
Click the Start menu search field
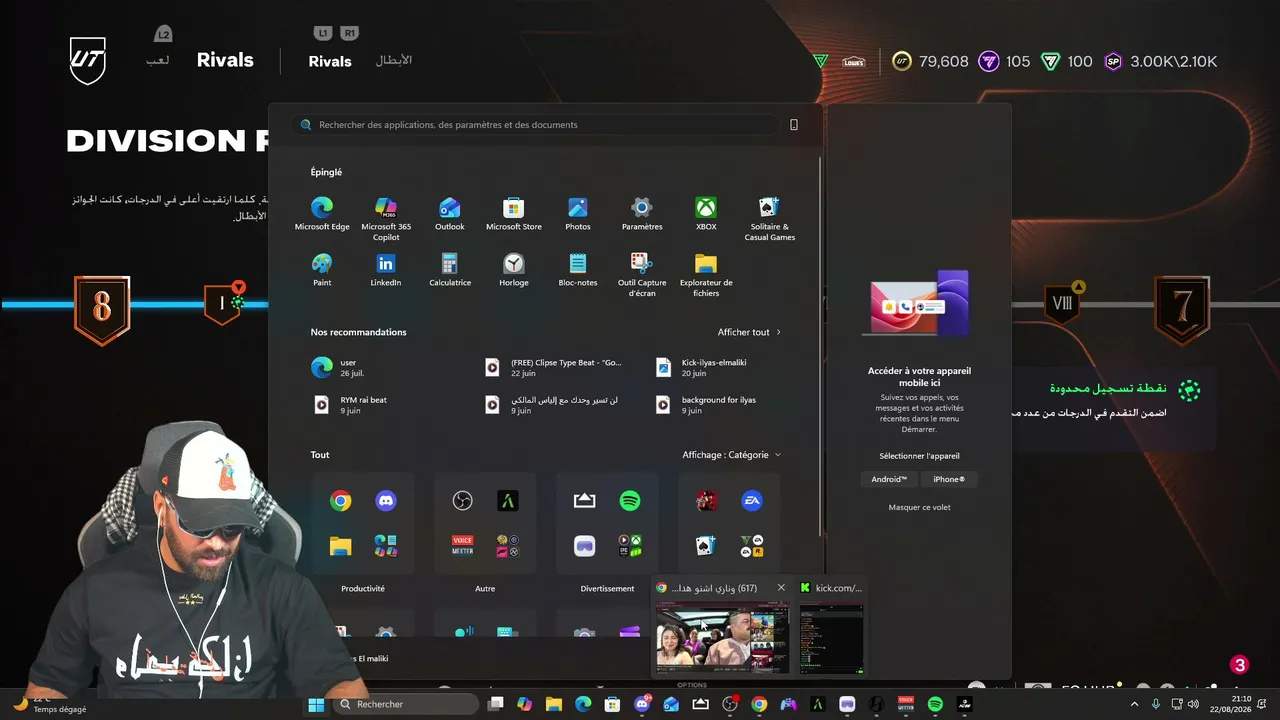(x=536, y=125)
